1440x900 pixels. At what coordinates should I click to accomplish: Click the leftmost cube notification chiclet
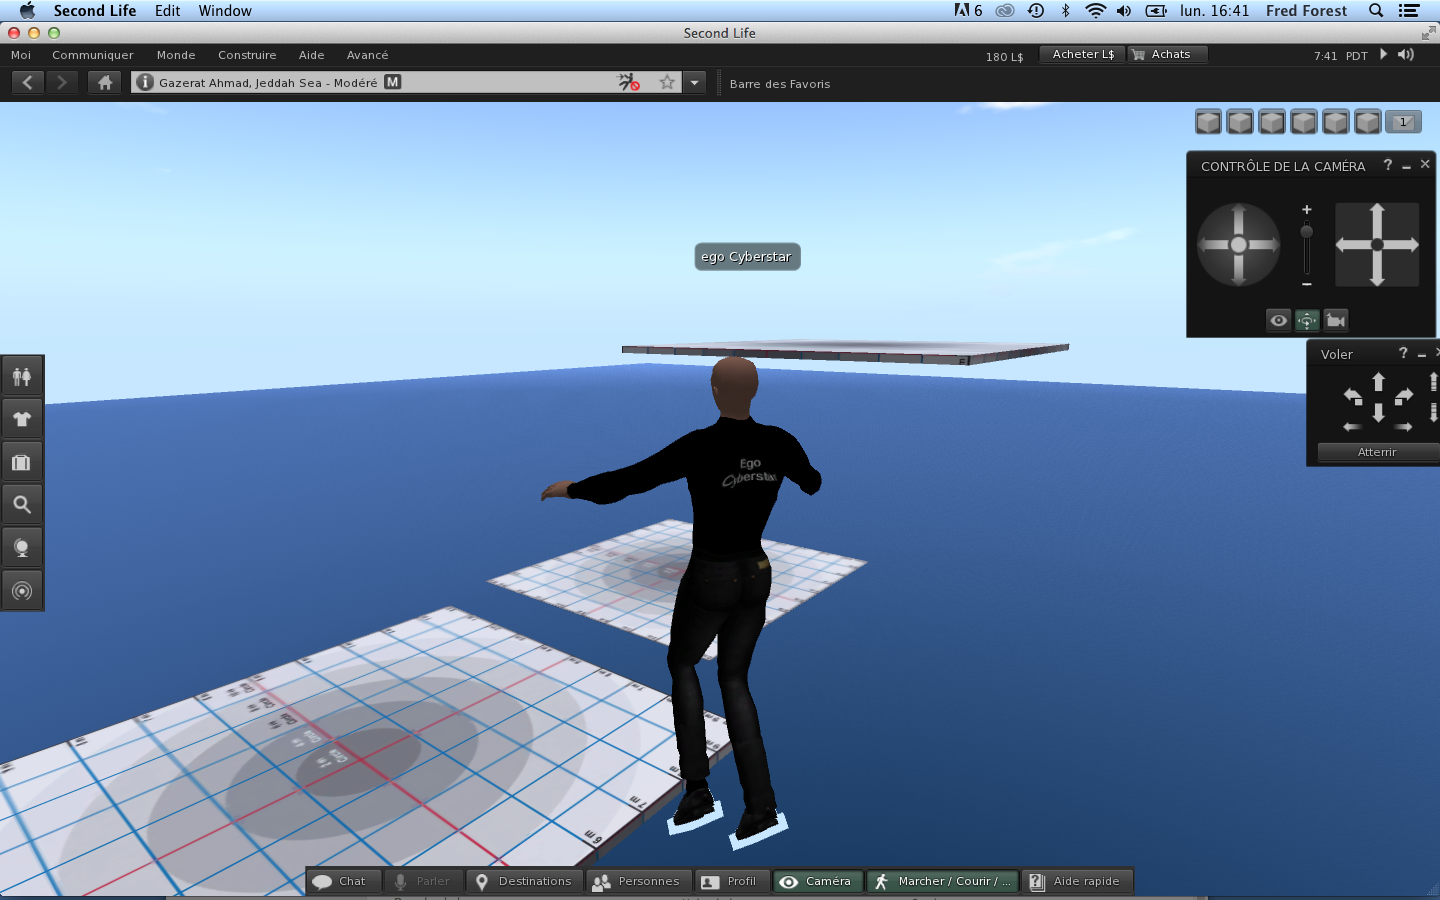point(1208,122)
